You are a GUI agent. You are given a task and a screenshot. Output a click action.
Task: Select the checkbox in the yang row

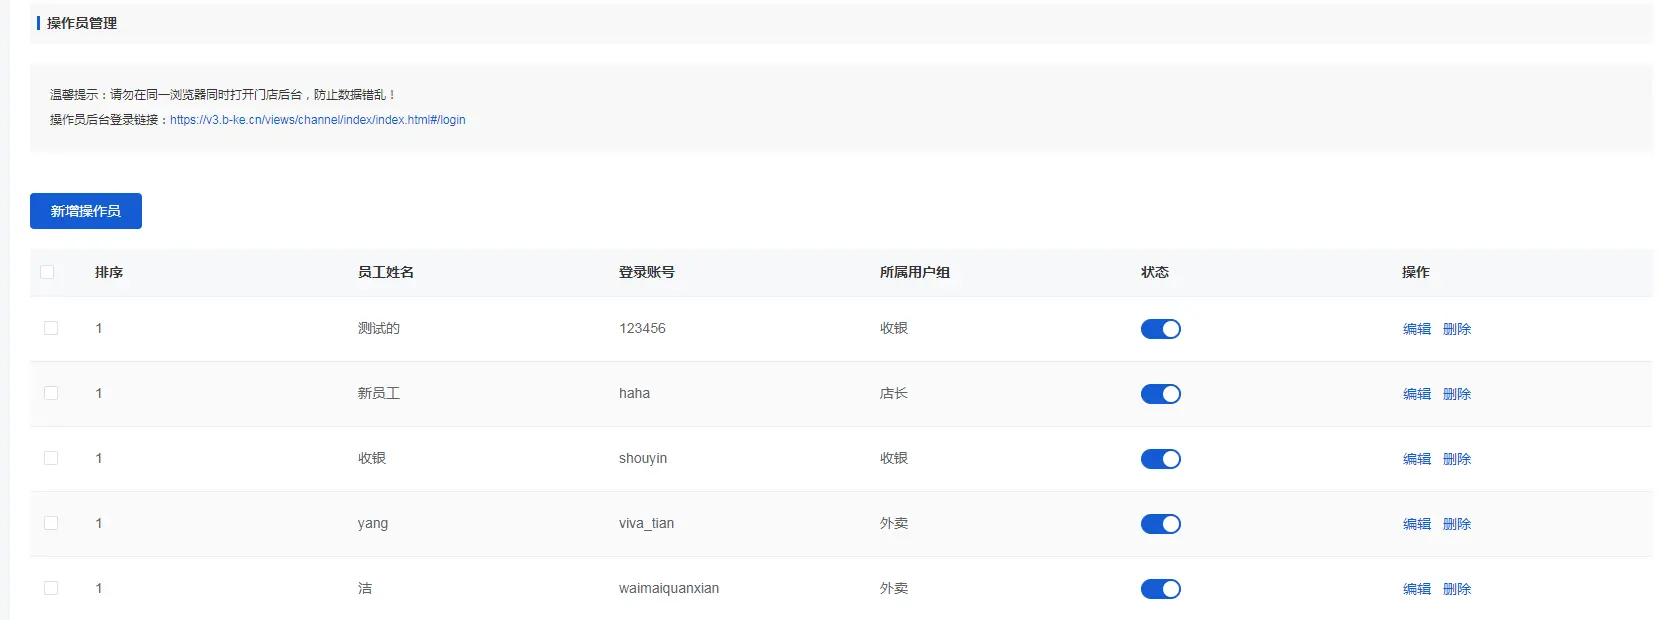pyautogui.click(x=51, y=523)
